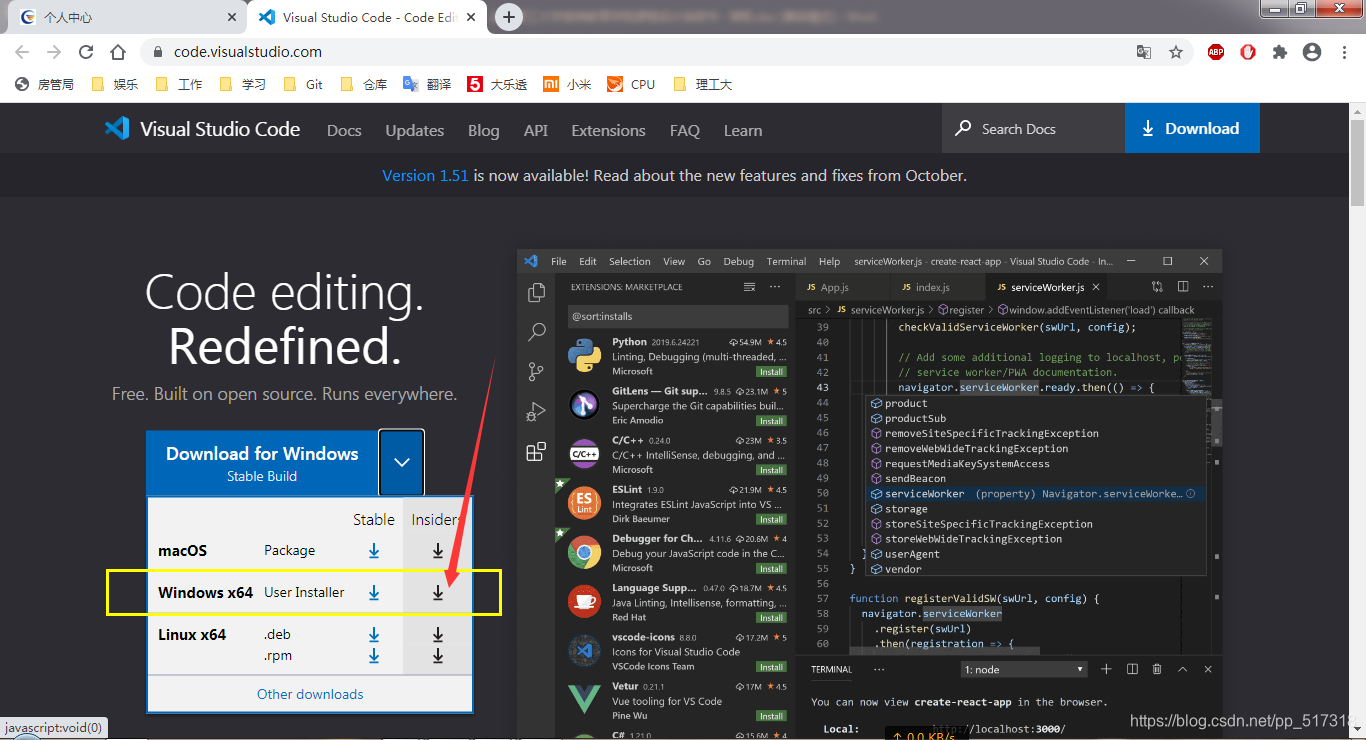Image resolution: width=1366 pixels, height=740 pixels.
Task: Open the API navigation item
Action: (x=535, y=131)
